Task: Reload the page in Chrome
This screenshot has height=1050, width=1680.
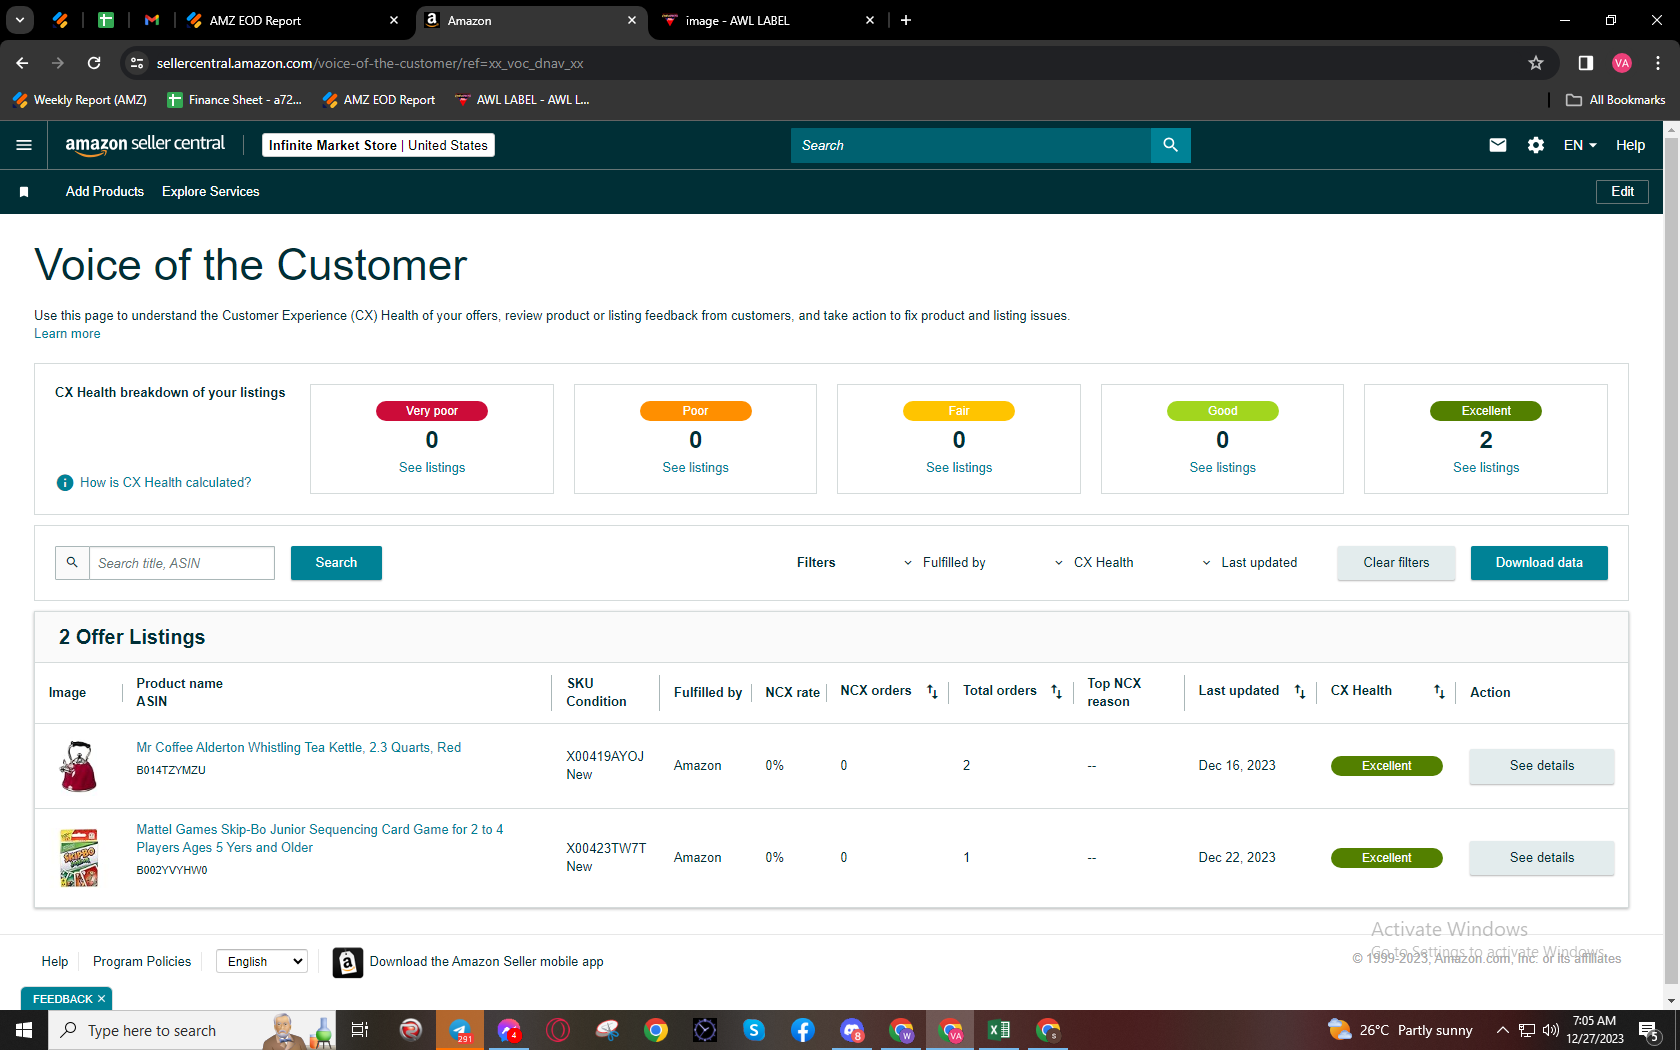Action: click(x=94, y=63)
